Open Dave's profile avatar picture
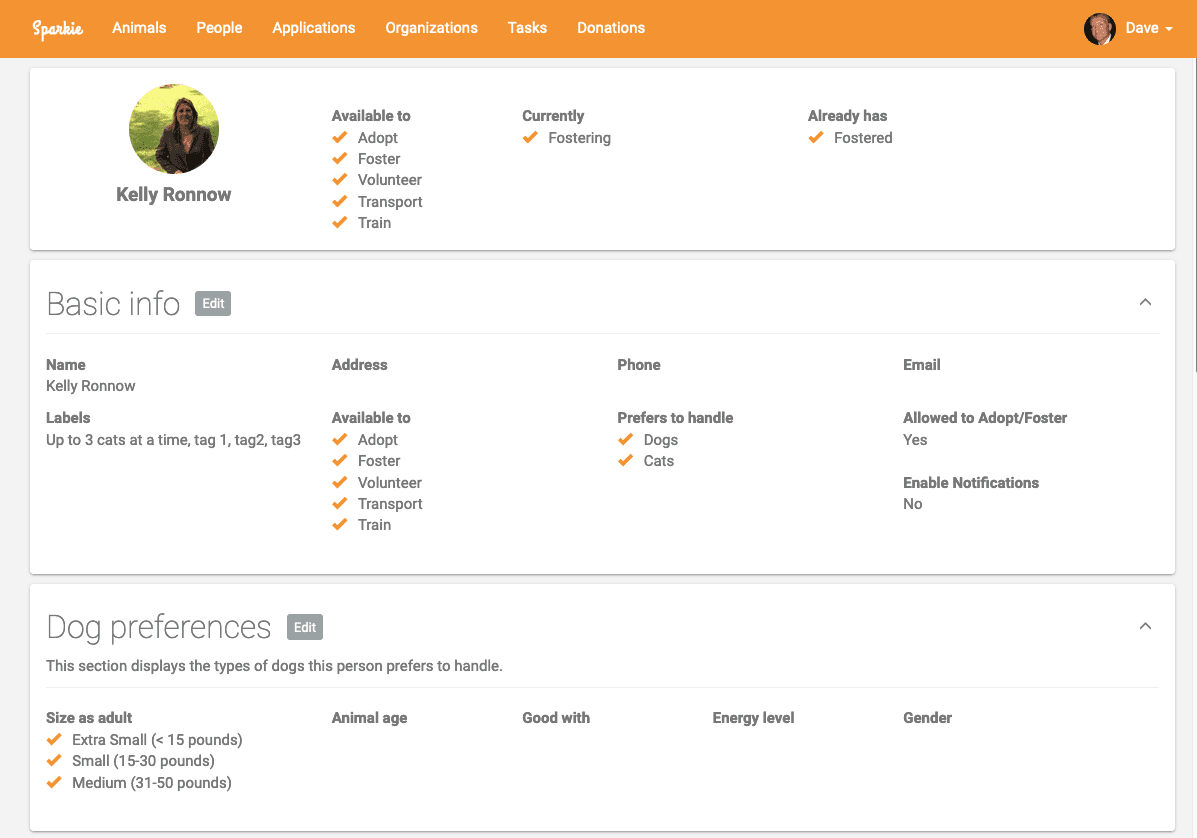Screen dimensions: 1197x838 1099,29
